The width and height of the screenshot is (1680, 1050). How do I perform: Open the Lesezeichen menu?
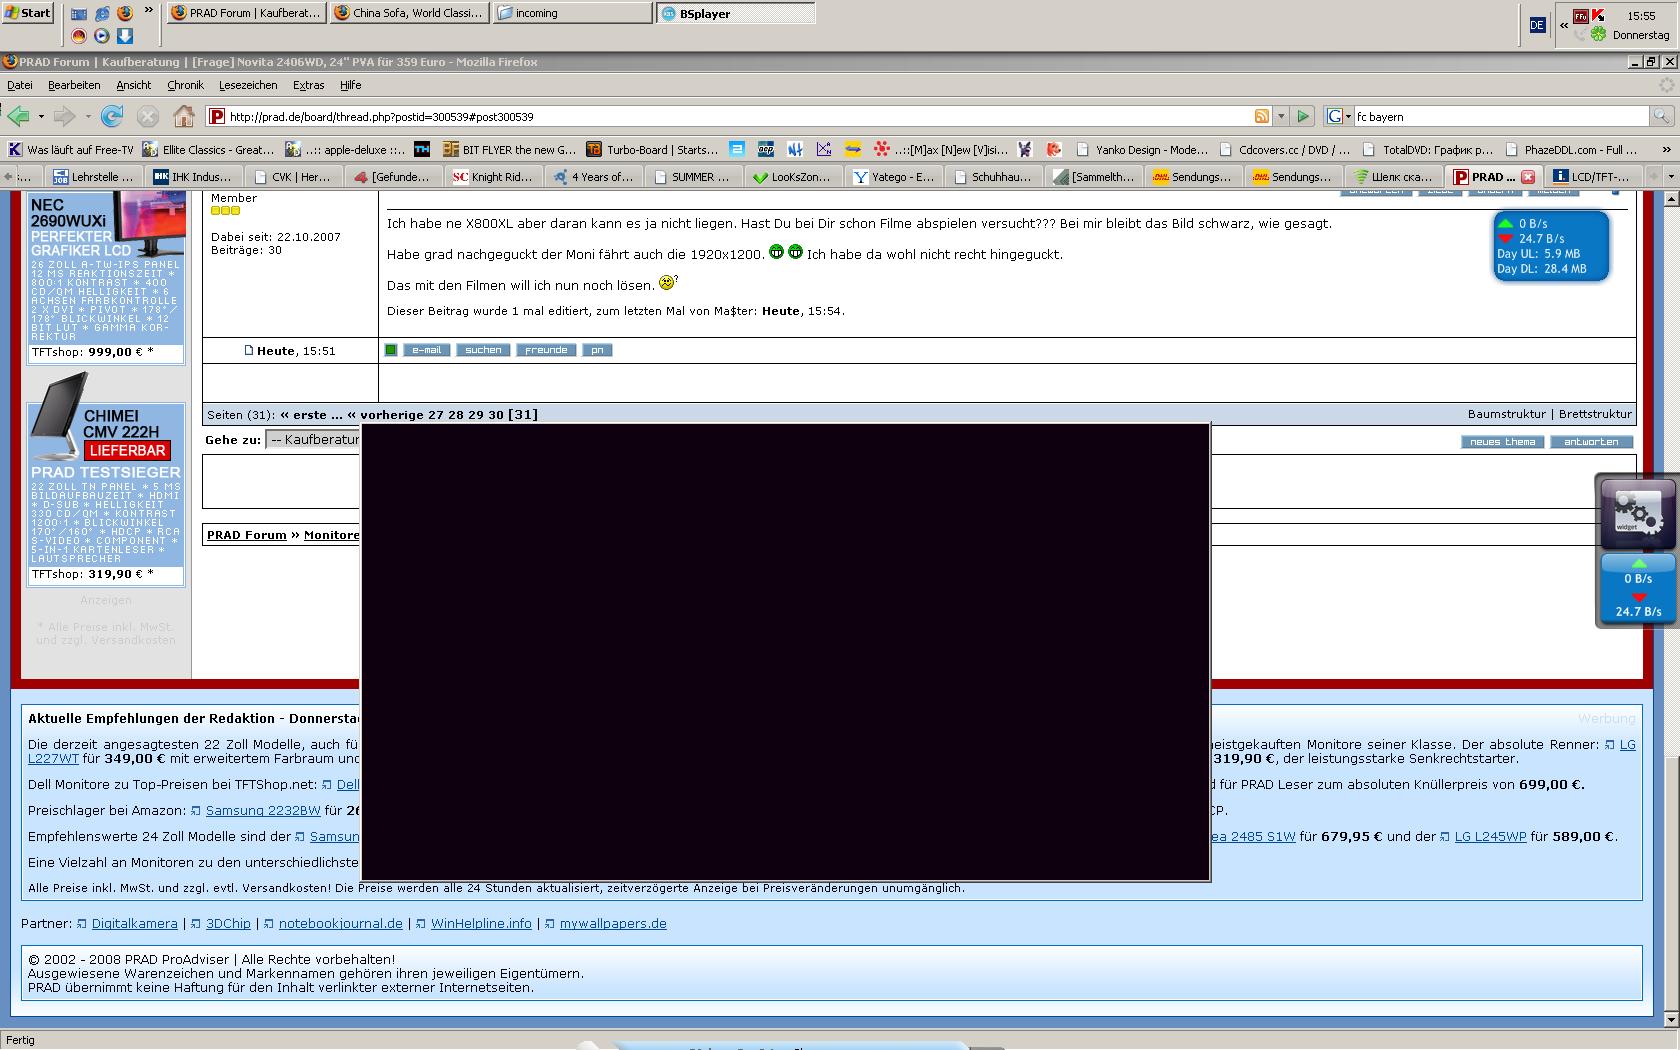[x=247, y=85]
